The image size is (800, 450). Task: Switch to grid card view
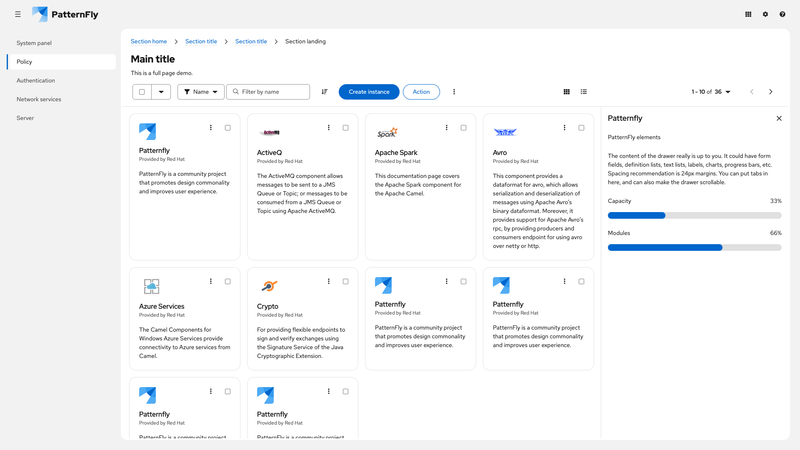[566, 92]
